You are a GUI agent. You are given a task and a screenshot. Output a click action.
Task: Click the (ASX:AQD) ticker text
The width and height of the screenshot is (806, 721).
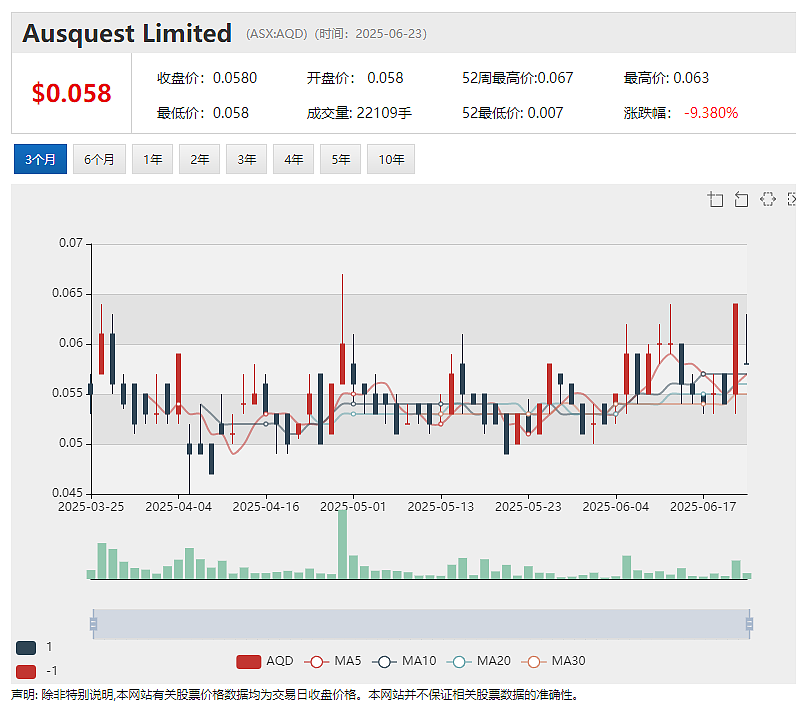coord(277,34)
